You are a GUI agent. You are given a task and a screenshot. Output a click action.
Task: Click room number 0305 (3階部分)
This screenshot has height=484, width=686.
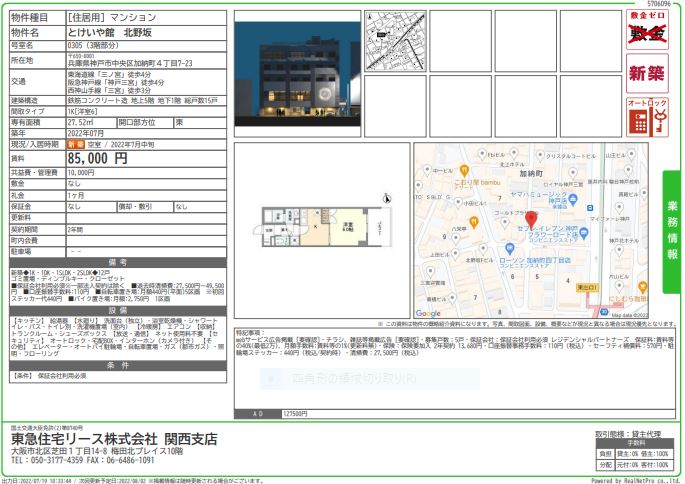93,46
